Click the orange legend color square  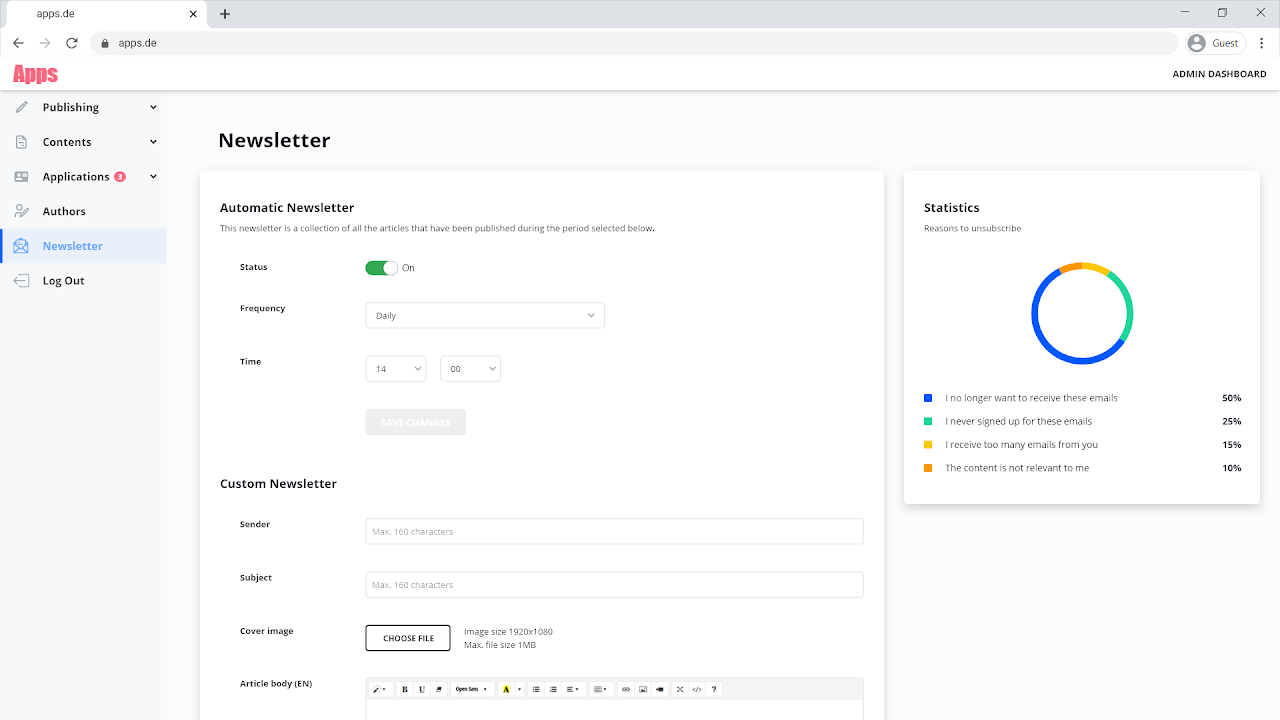928,468
